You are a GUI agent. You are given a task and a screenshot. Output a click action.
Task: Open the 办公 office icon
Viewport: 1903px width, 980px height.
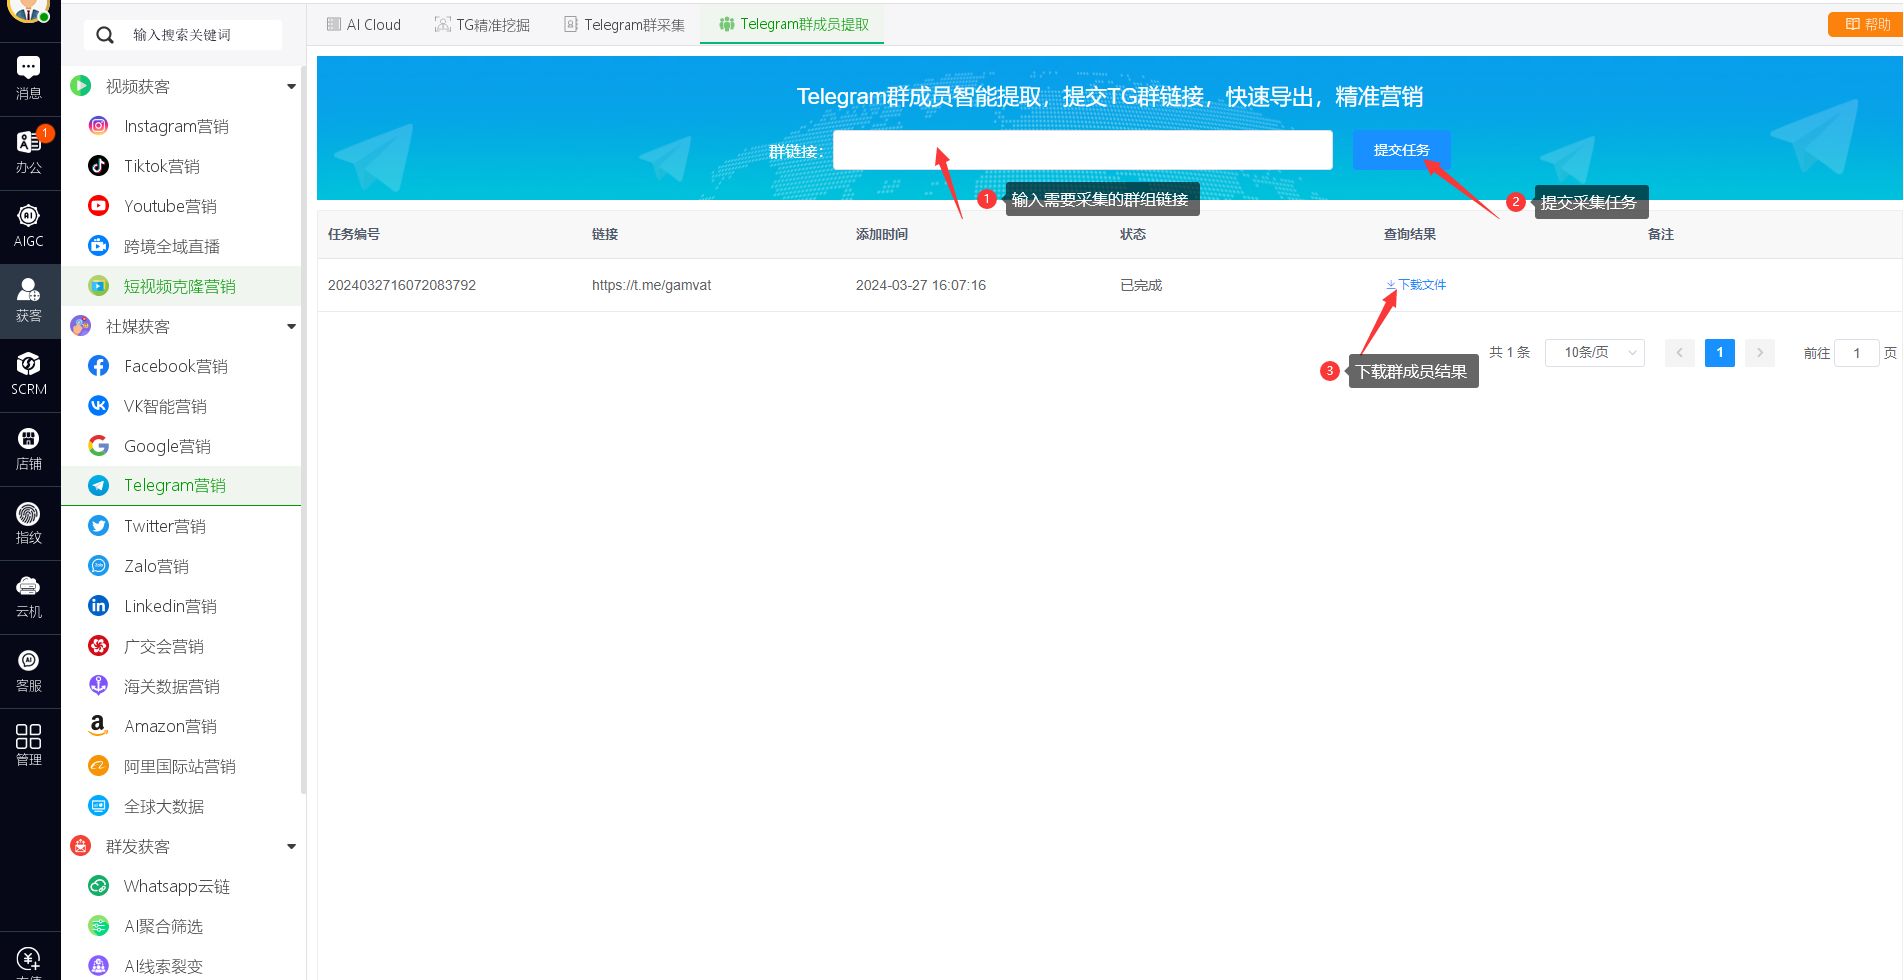point(29,153)
